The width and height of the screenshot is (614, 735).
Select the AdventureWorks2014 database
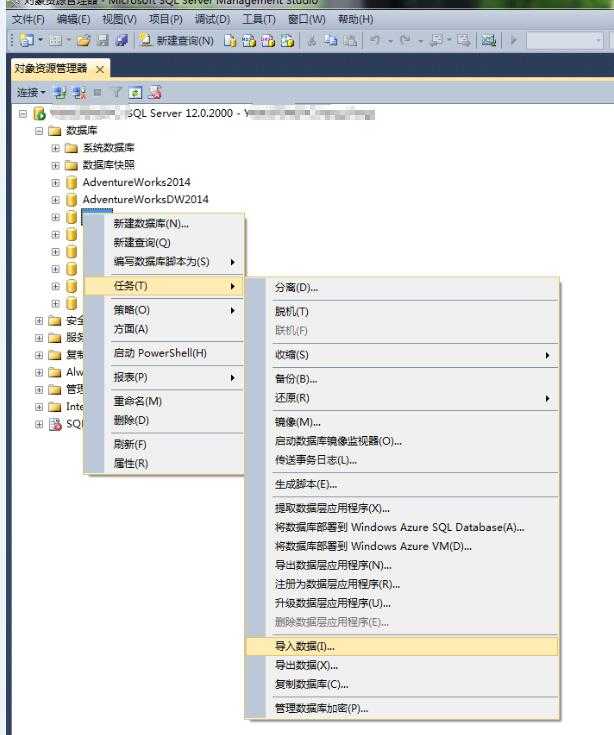136,182
